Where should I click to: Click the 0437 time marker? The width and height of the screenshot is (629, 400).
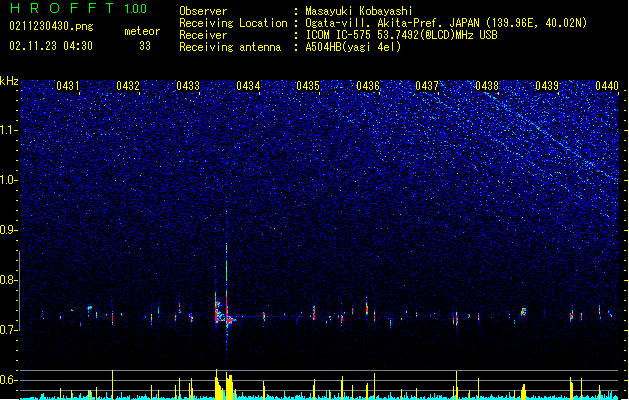(427, 86)
